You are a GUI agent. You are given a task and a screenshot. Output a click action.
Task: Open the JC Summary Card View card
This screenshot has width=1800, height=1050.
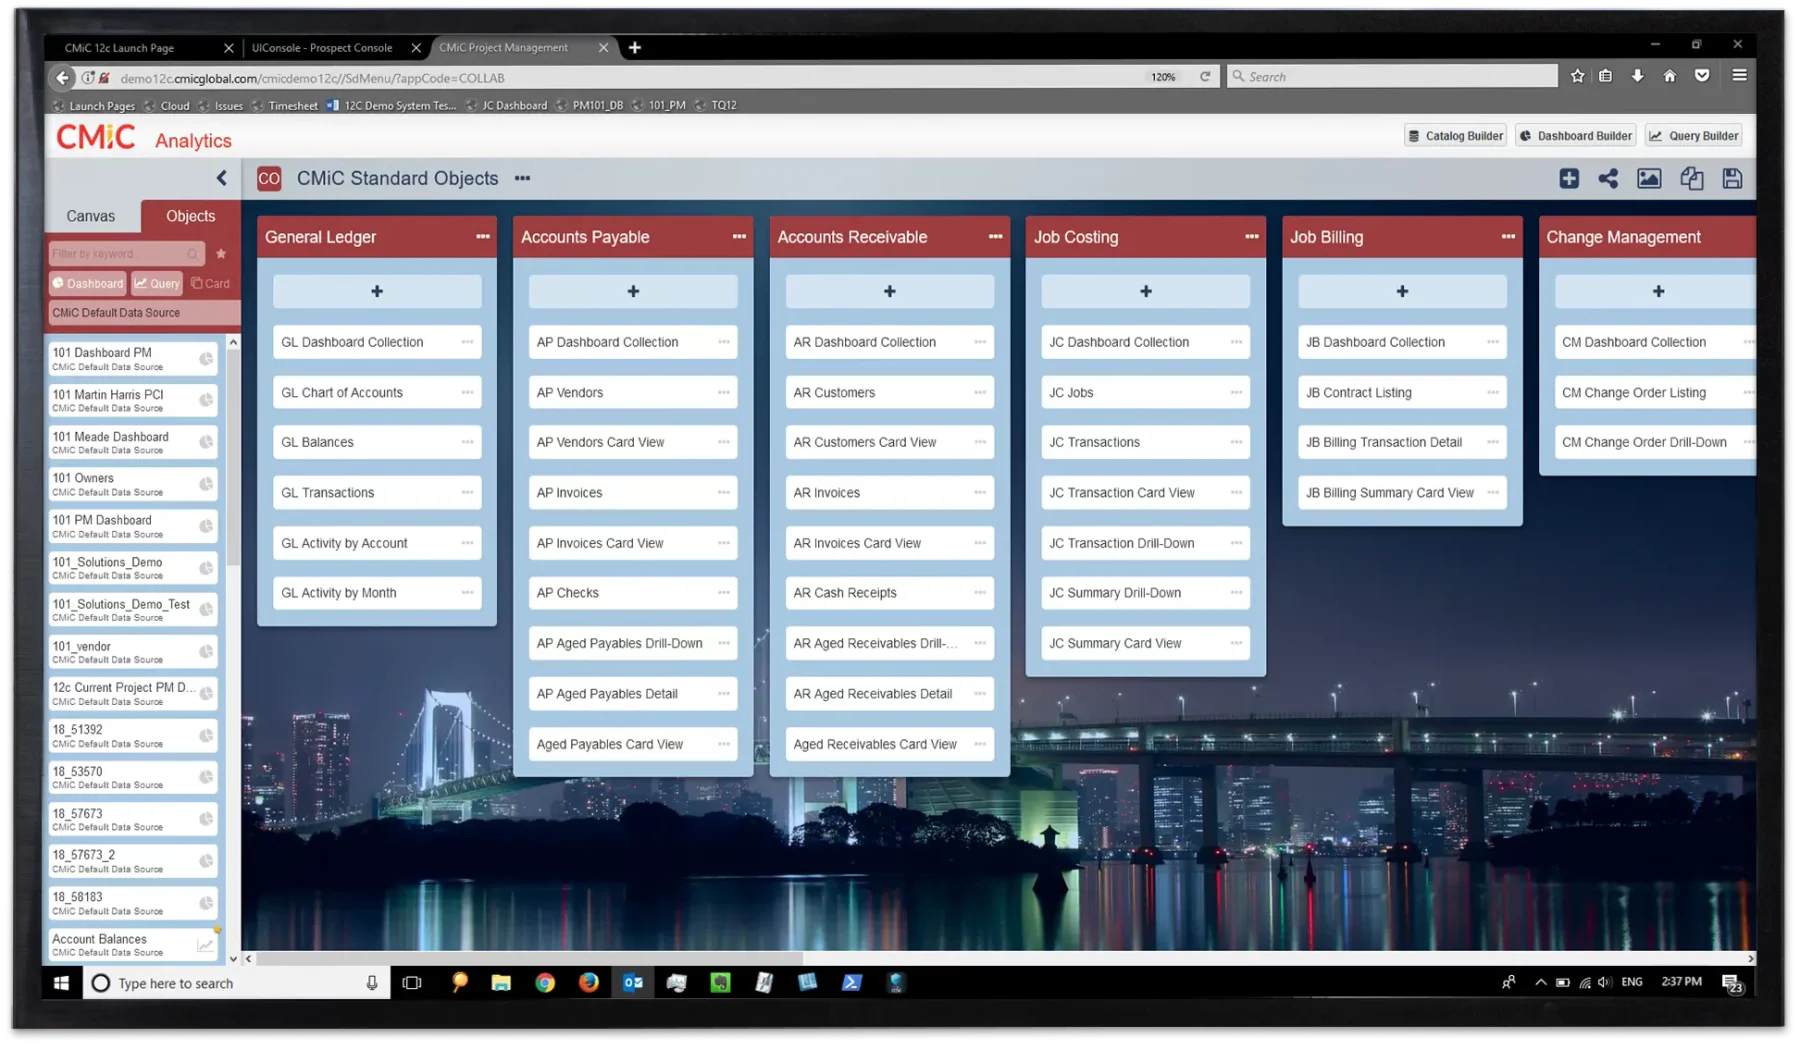tap(1146, 644)
